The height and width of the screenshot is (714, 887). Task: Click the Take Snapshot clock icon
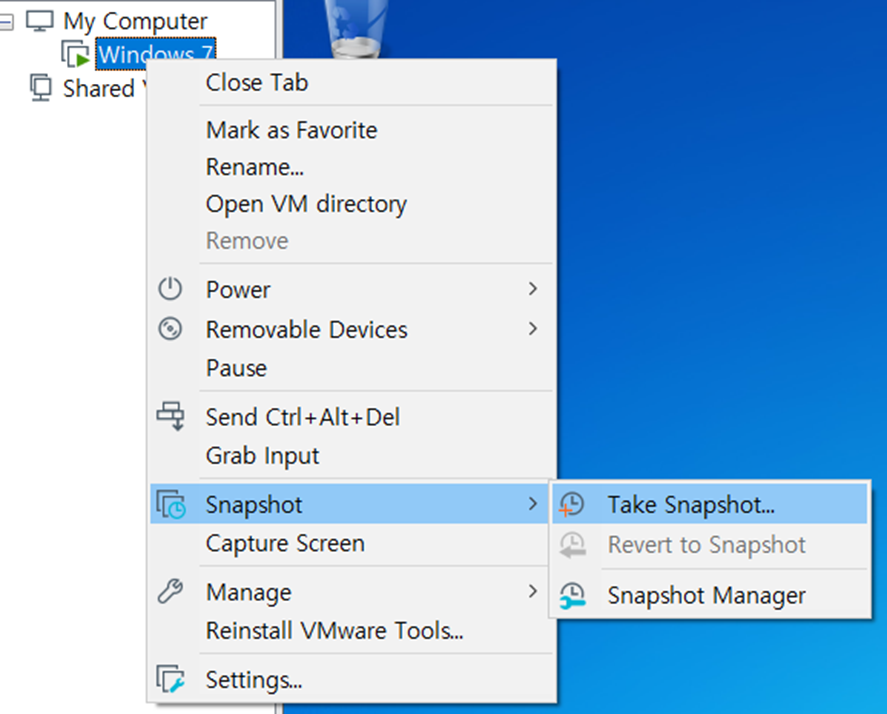(x=571, y=504)
